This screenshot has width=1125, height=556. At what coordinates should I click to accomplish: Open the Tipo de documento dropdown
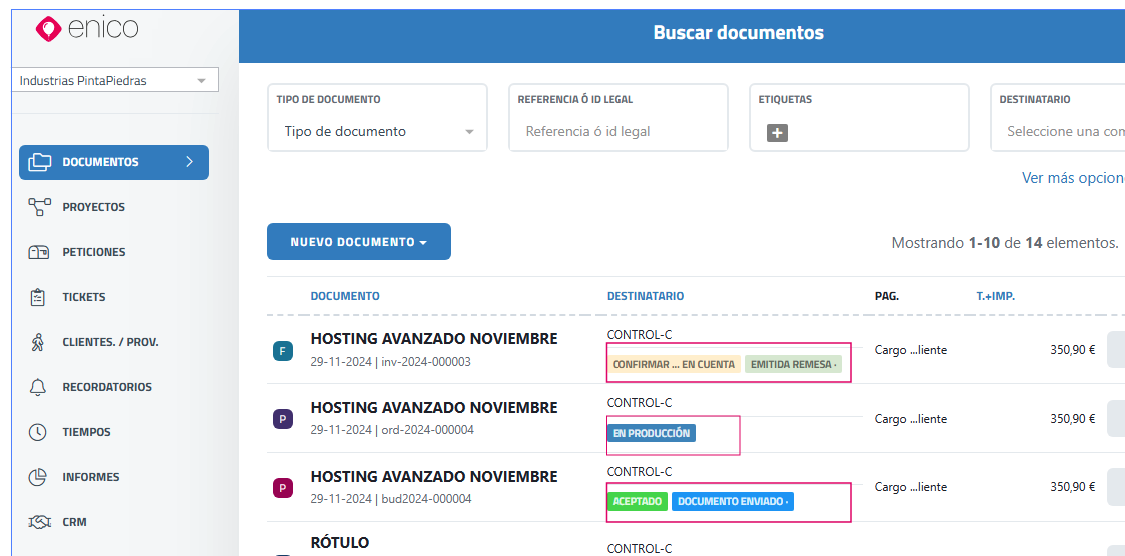click(377, 132)
